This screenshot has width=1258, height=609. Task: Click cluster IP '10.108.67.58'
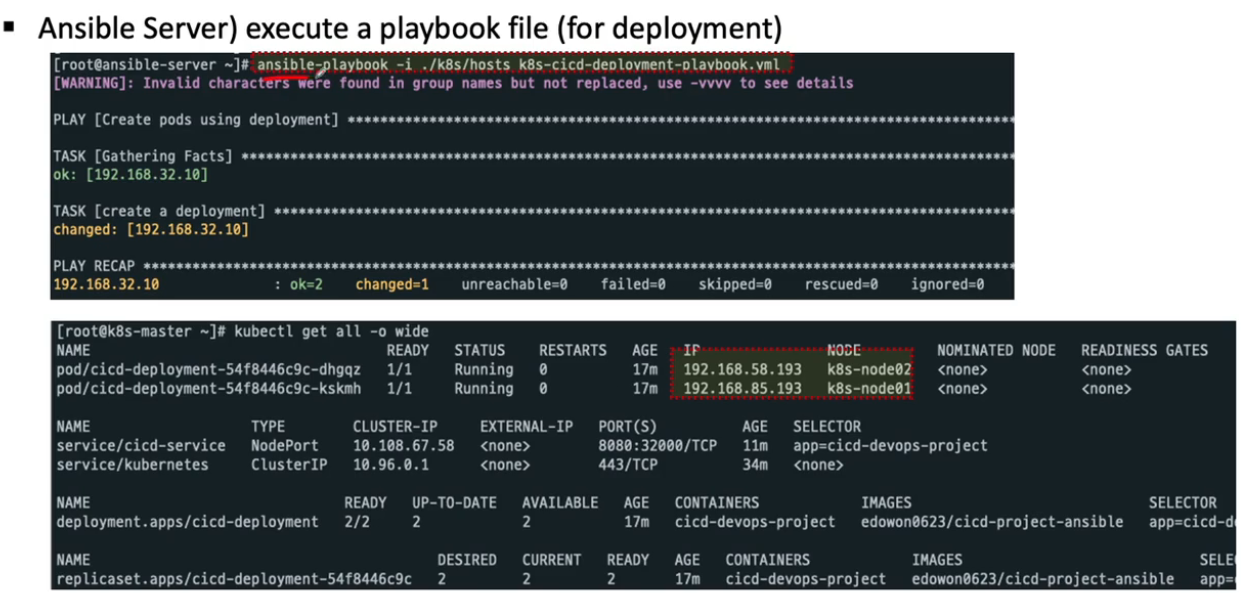(x=403, y=446)
